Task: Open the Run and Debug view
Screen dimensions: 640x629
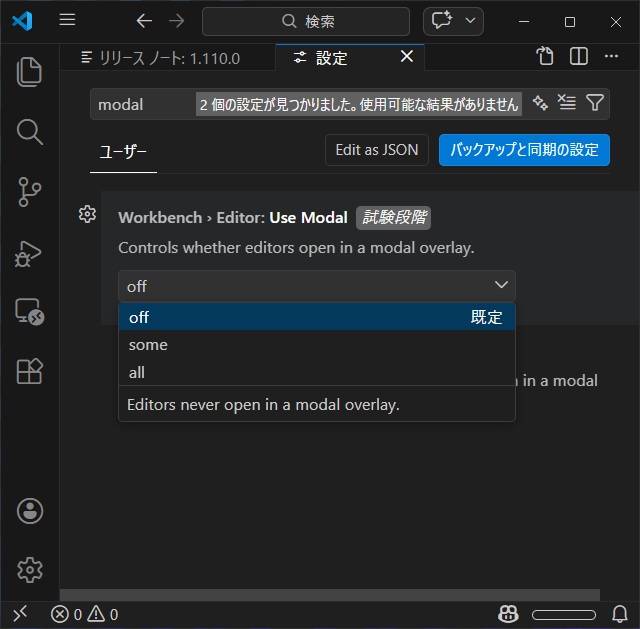Action: [x=30, y=252]
